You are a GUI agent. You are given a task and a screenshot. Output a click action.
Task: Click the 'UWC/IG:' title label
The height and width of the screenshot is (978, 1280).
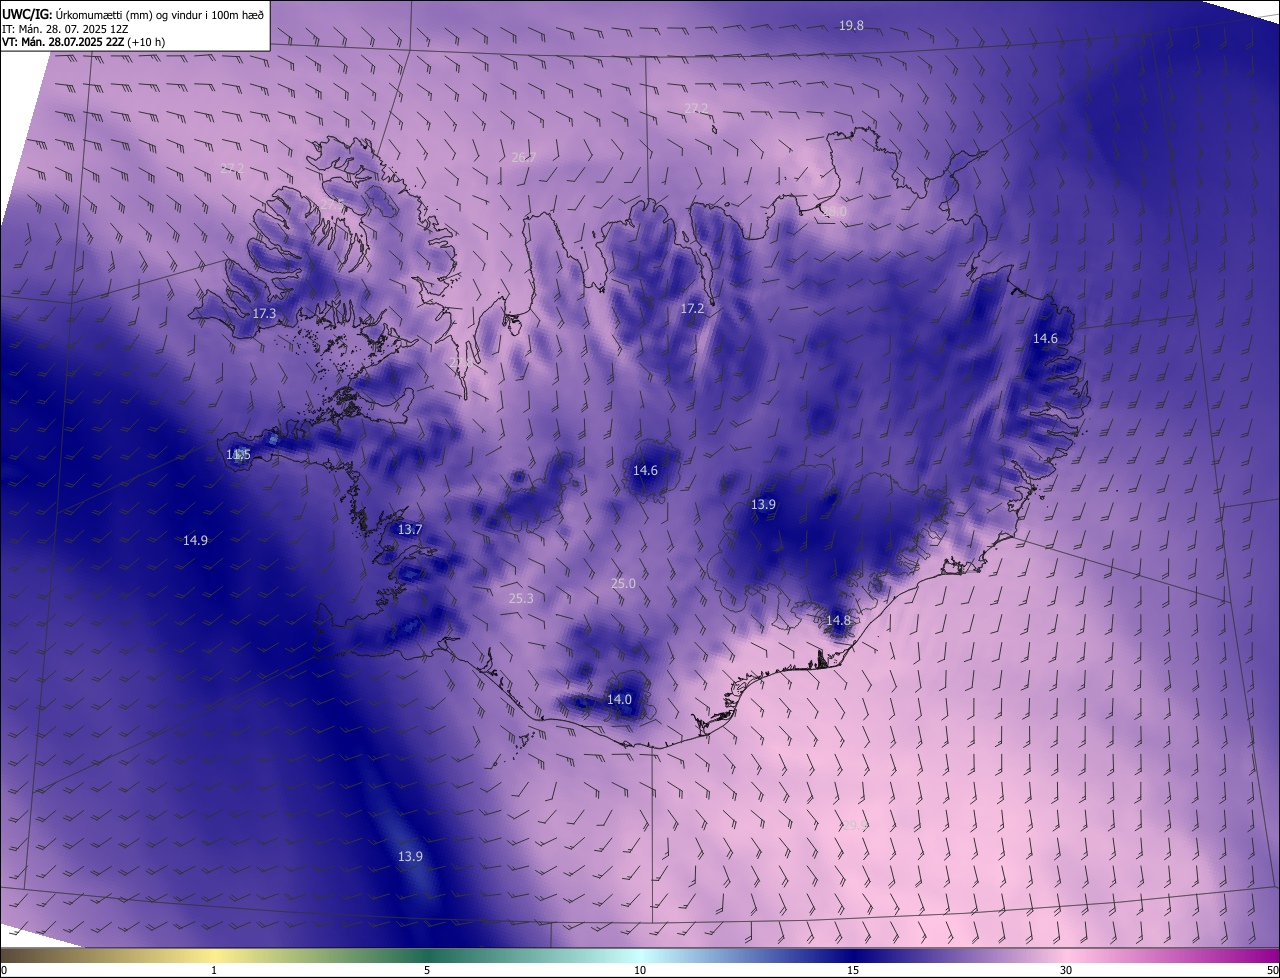point(27,13)
